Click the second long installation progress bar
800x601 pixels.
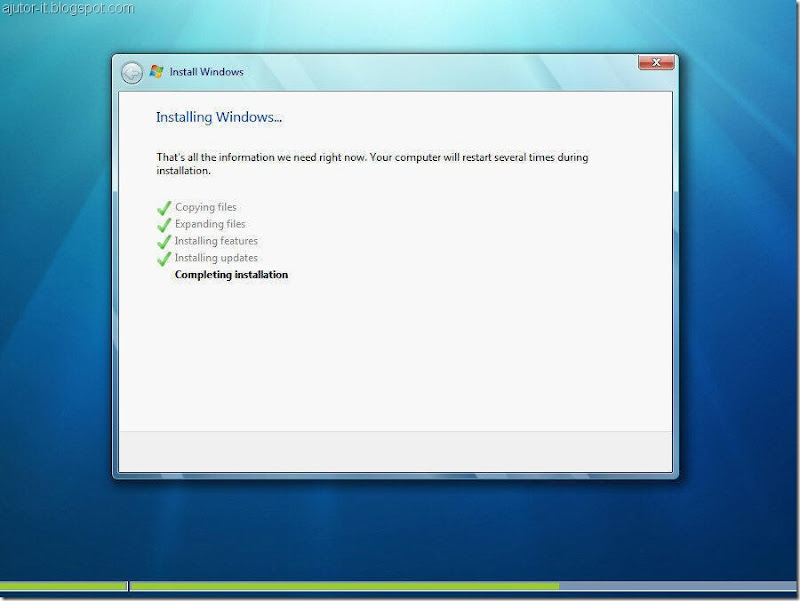coord(463,586)
